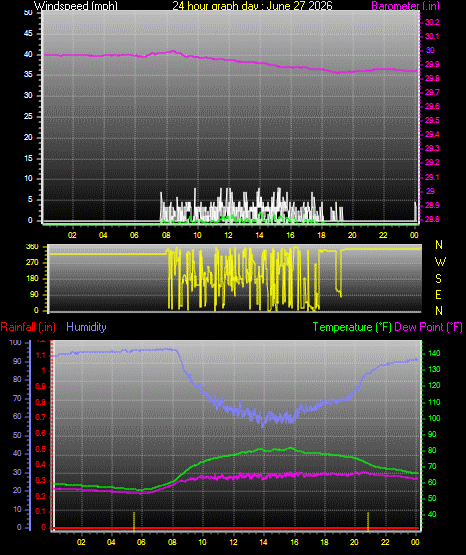Click the 40 temperature scale value

point(432,514)
